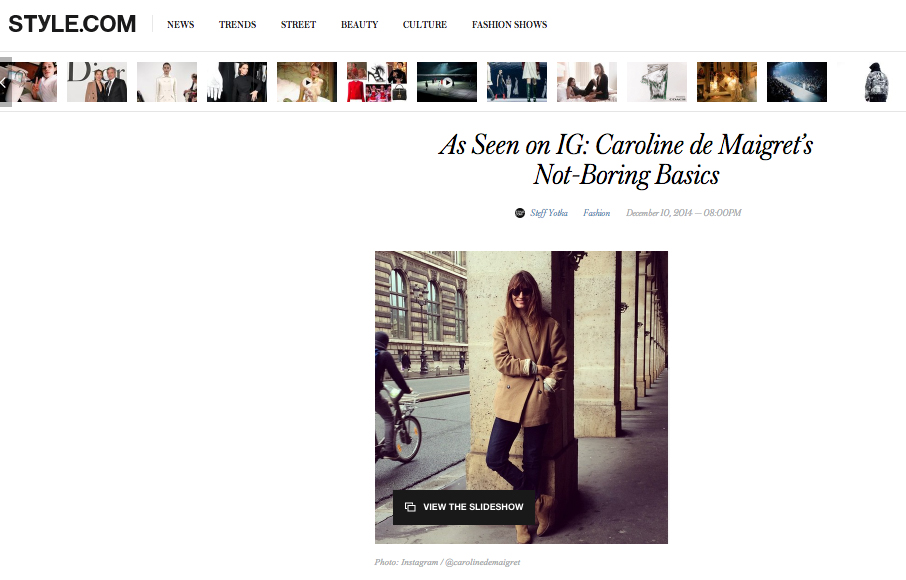This screenshot has height=580, width=906.
Task: Play the dark arena video thumbnail
Action: tap(447, 82)
